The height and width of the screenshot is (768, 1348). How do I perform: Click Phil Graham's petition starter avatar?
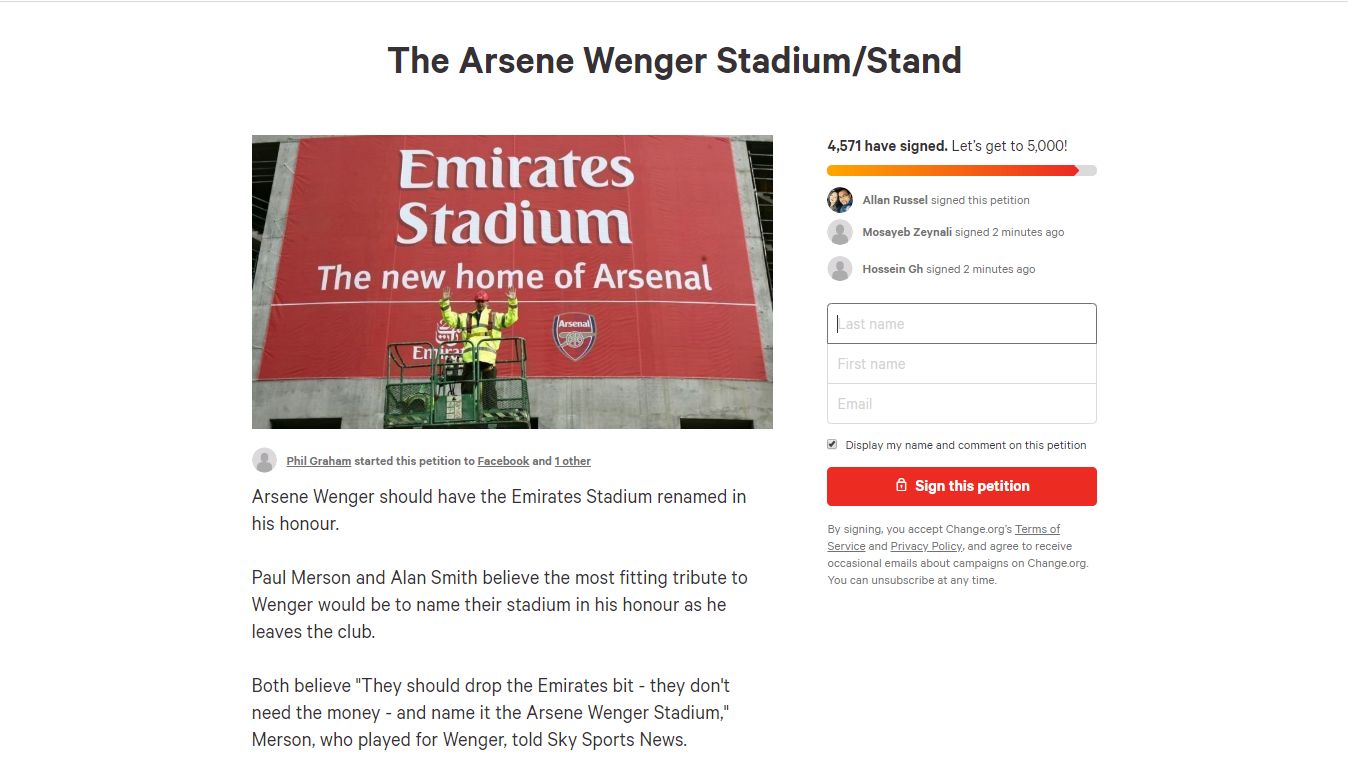(264, 460)
